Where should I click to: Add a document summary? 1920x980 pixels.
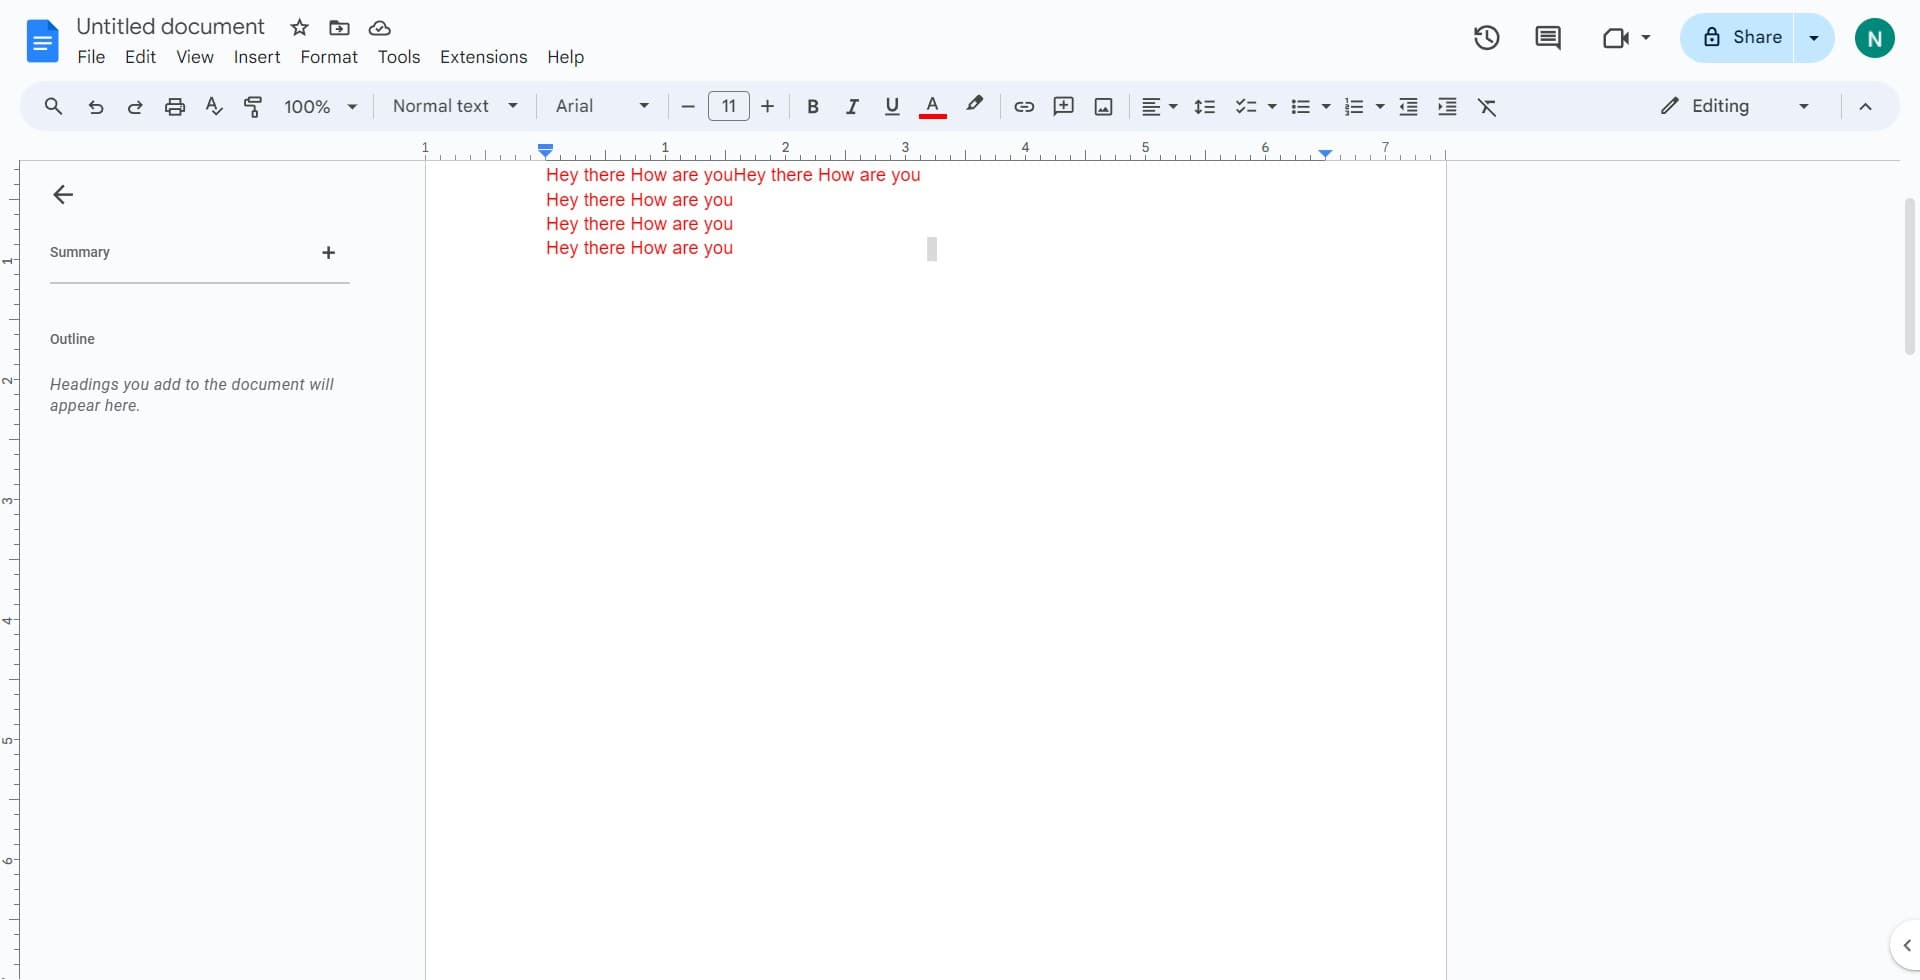coord(328,252)
